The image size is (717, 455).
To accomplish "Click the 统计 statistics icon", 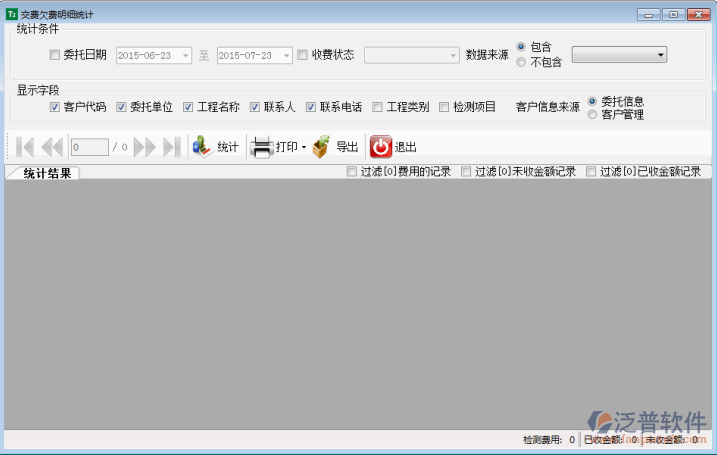I will [x=202, y=147].
